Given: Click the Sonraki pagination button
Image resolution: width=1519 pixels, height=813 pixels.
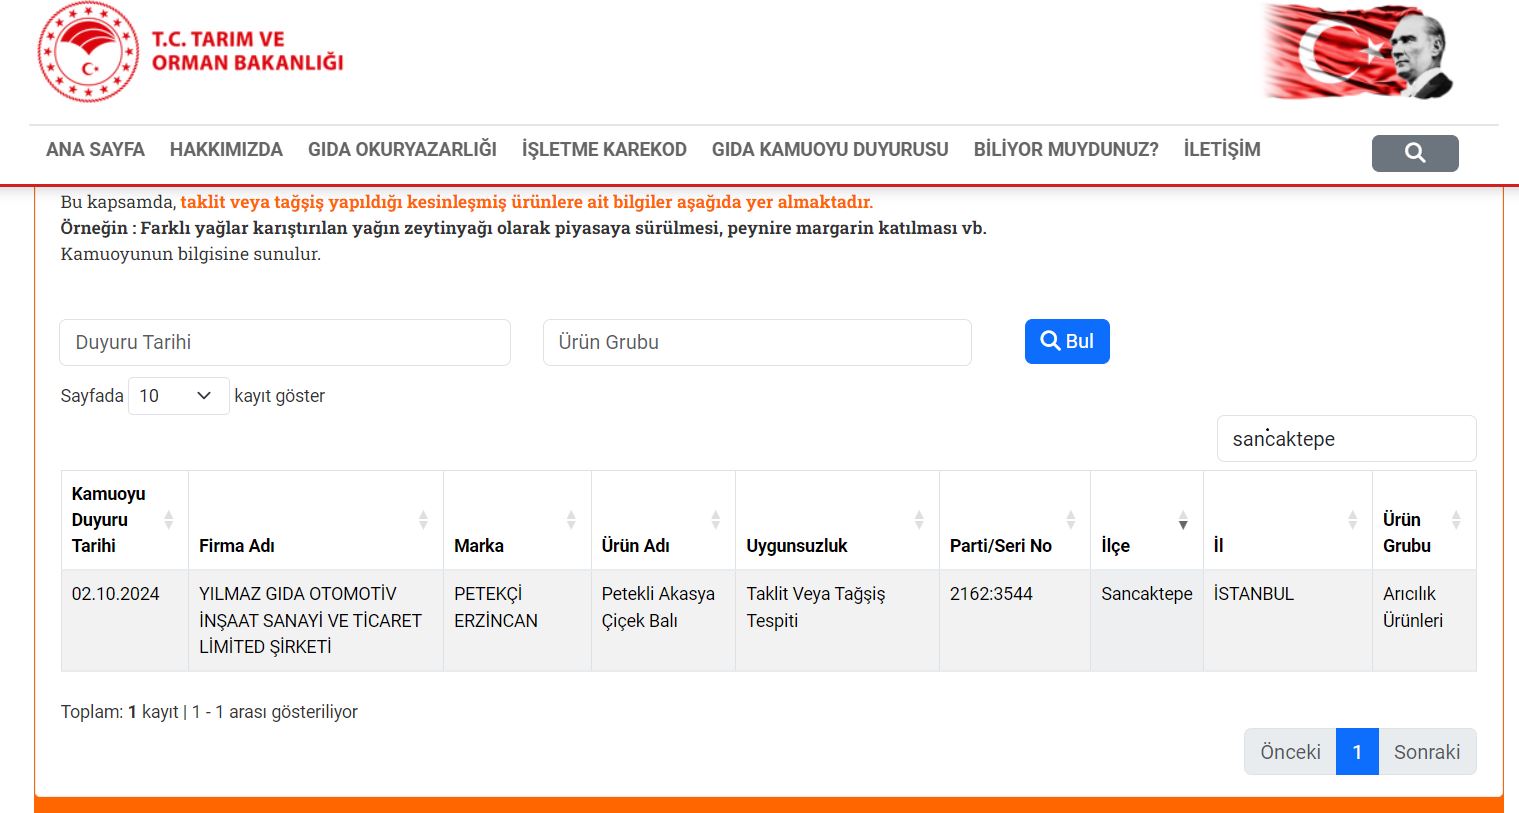Looking at the screenshot, I should 1426,752.
